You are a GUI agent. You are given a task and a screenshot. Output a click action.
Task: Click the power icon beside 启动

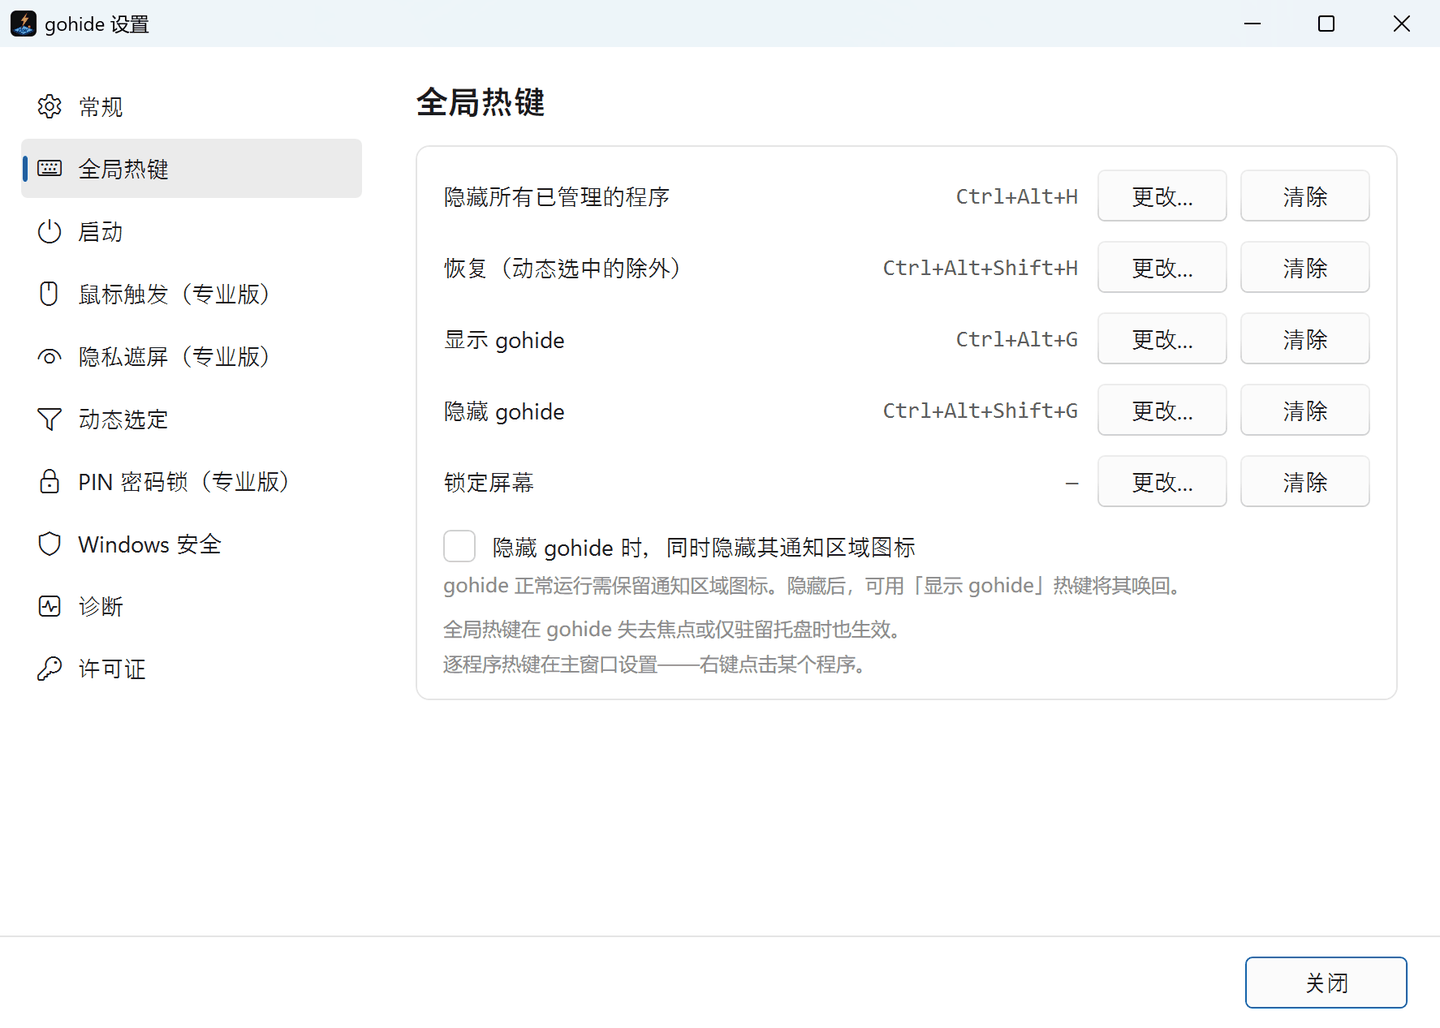pos(49,231)
